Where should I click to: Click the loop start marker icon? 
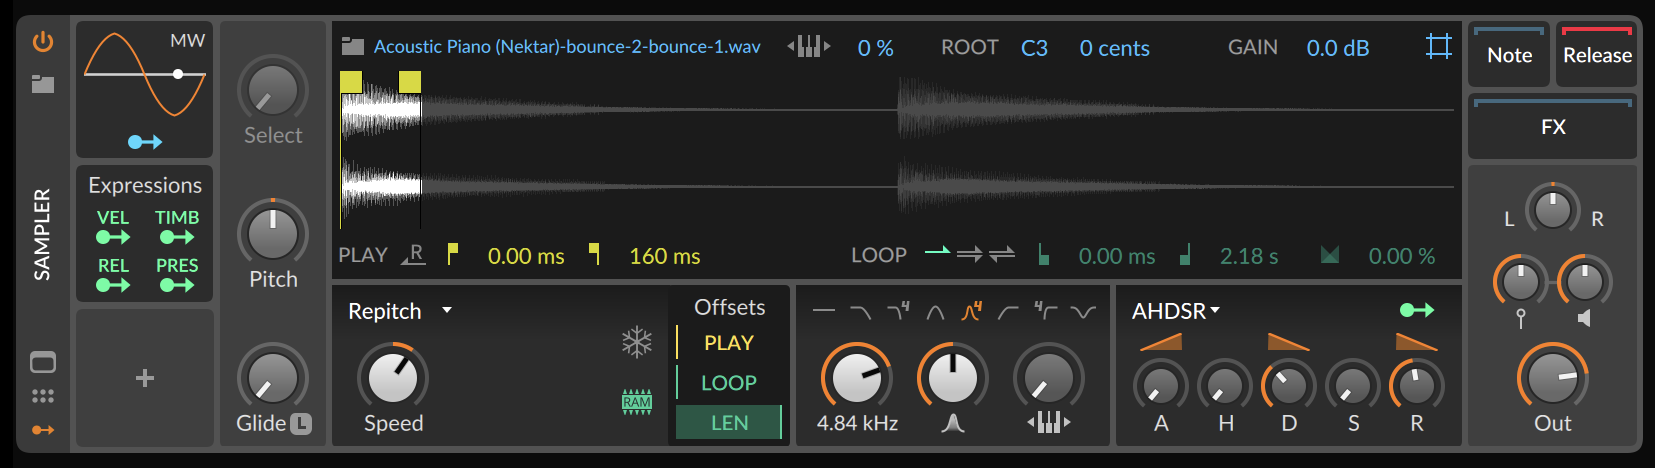[x=1043, y=255]
